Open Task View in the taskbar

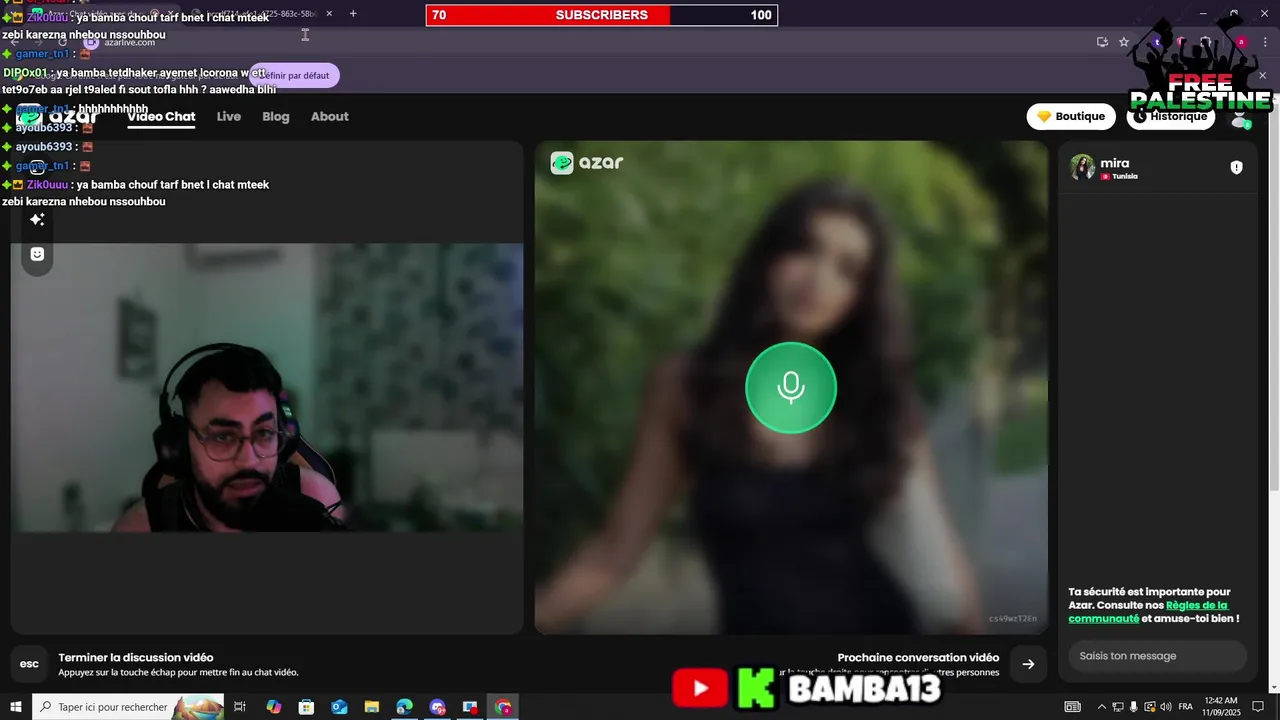[x=240, y=707]
